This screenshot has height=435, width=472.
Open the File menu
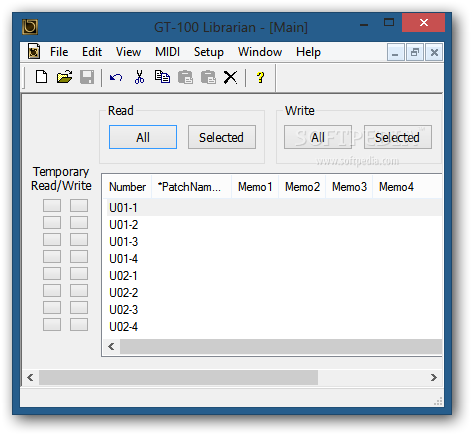[59, 52]
